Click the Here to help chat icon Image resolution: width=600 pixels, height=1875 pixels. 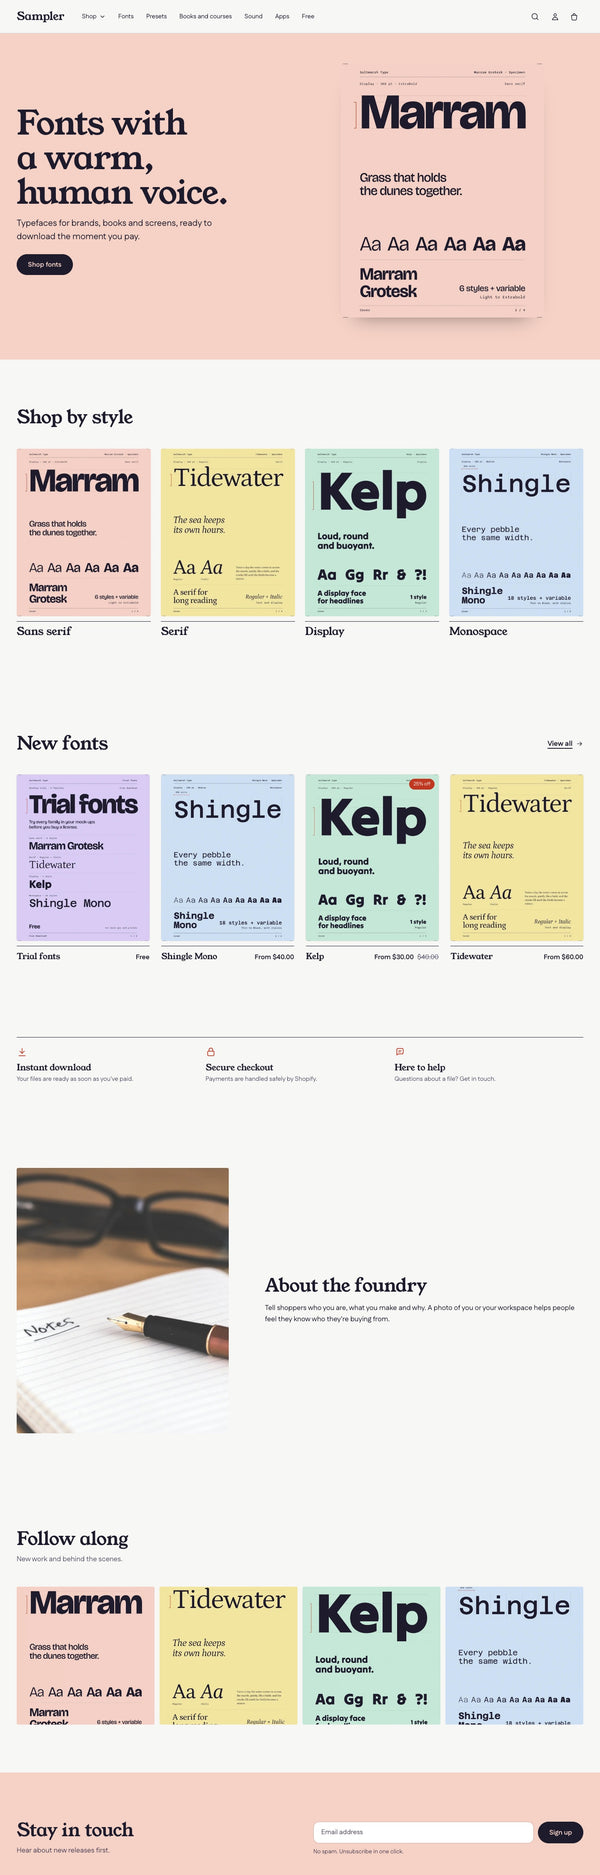pos(400,1052)
